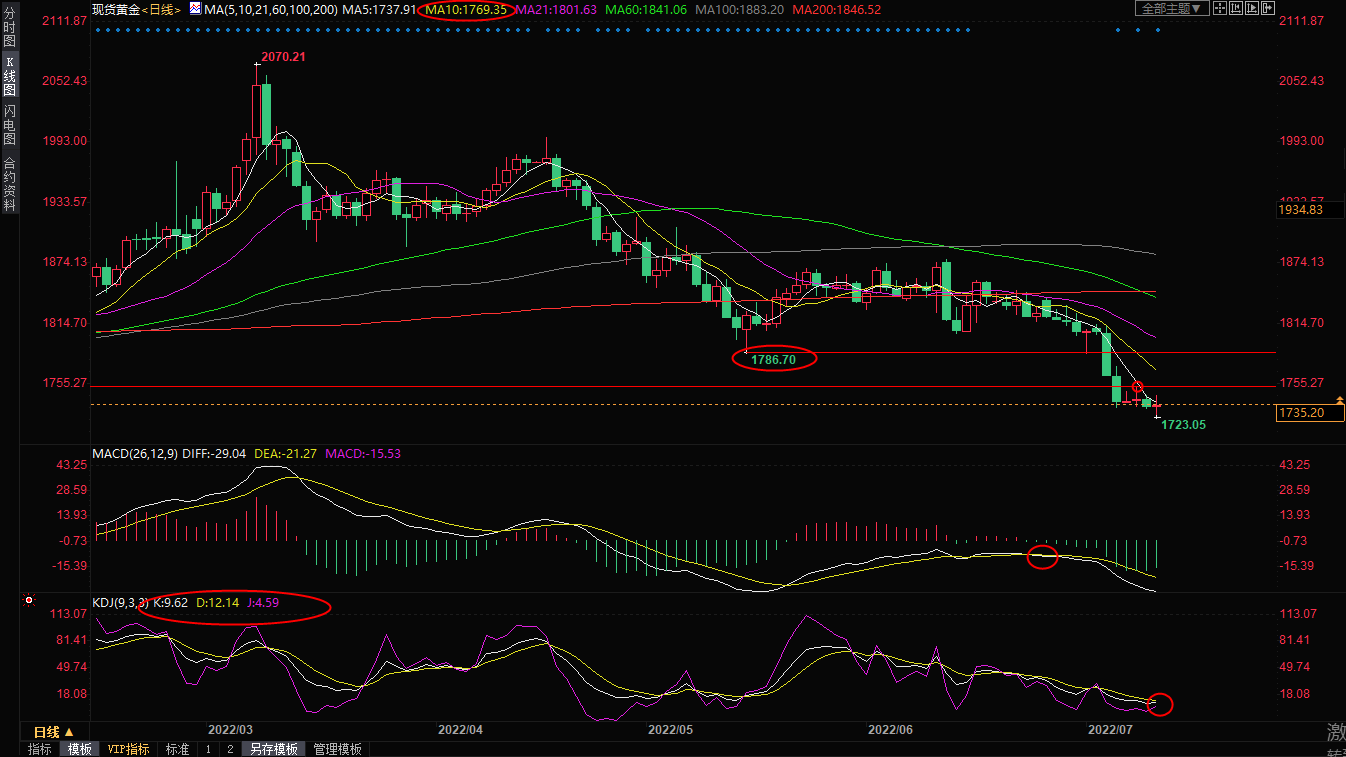Click the 另存模板 save template button
Viewport: 1346px width, 757px height.
274,749
